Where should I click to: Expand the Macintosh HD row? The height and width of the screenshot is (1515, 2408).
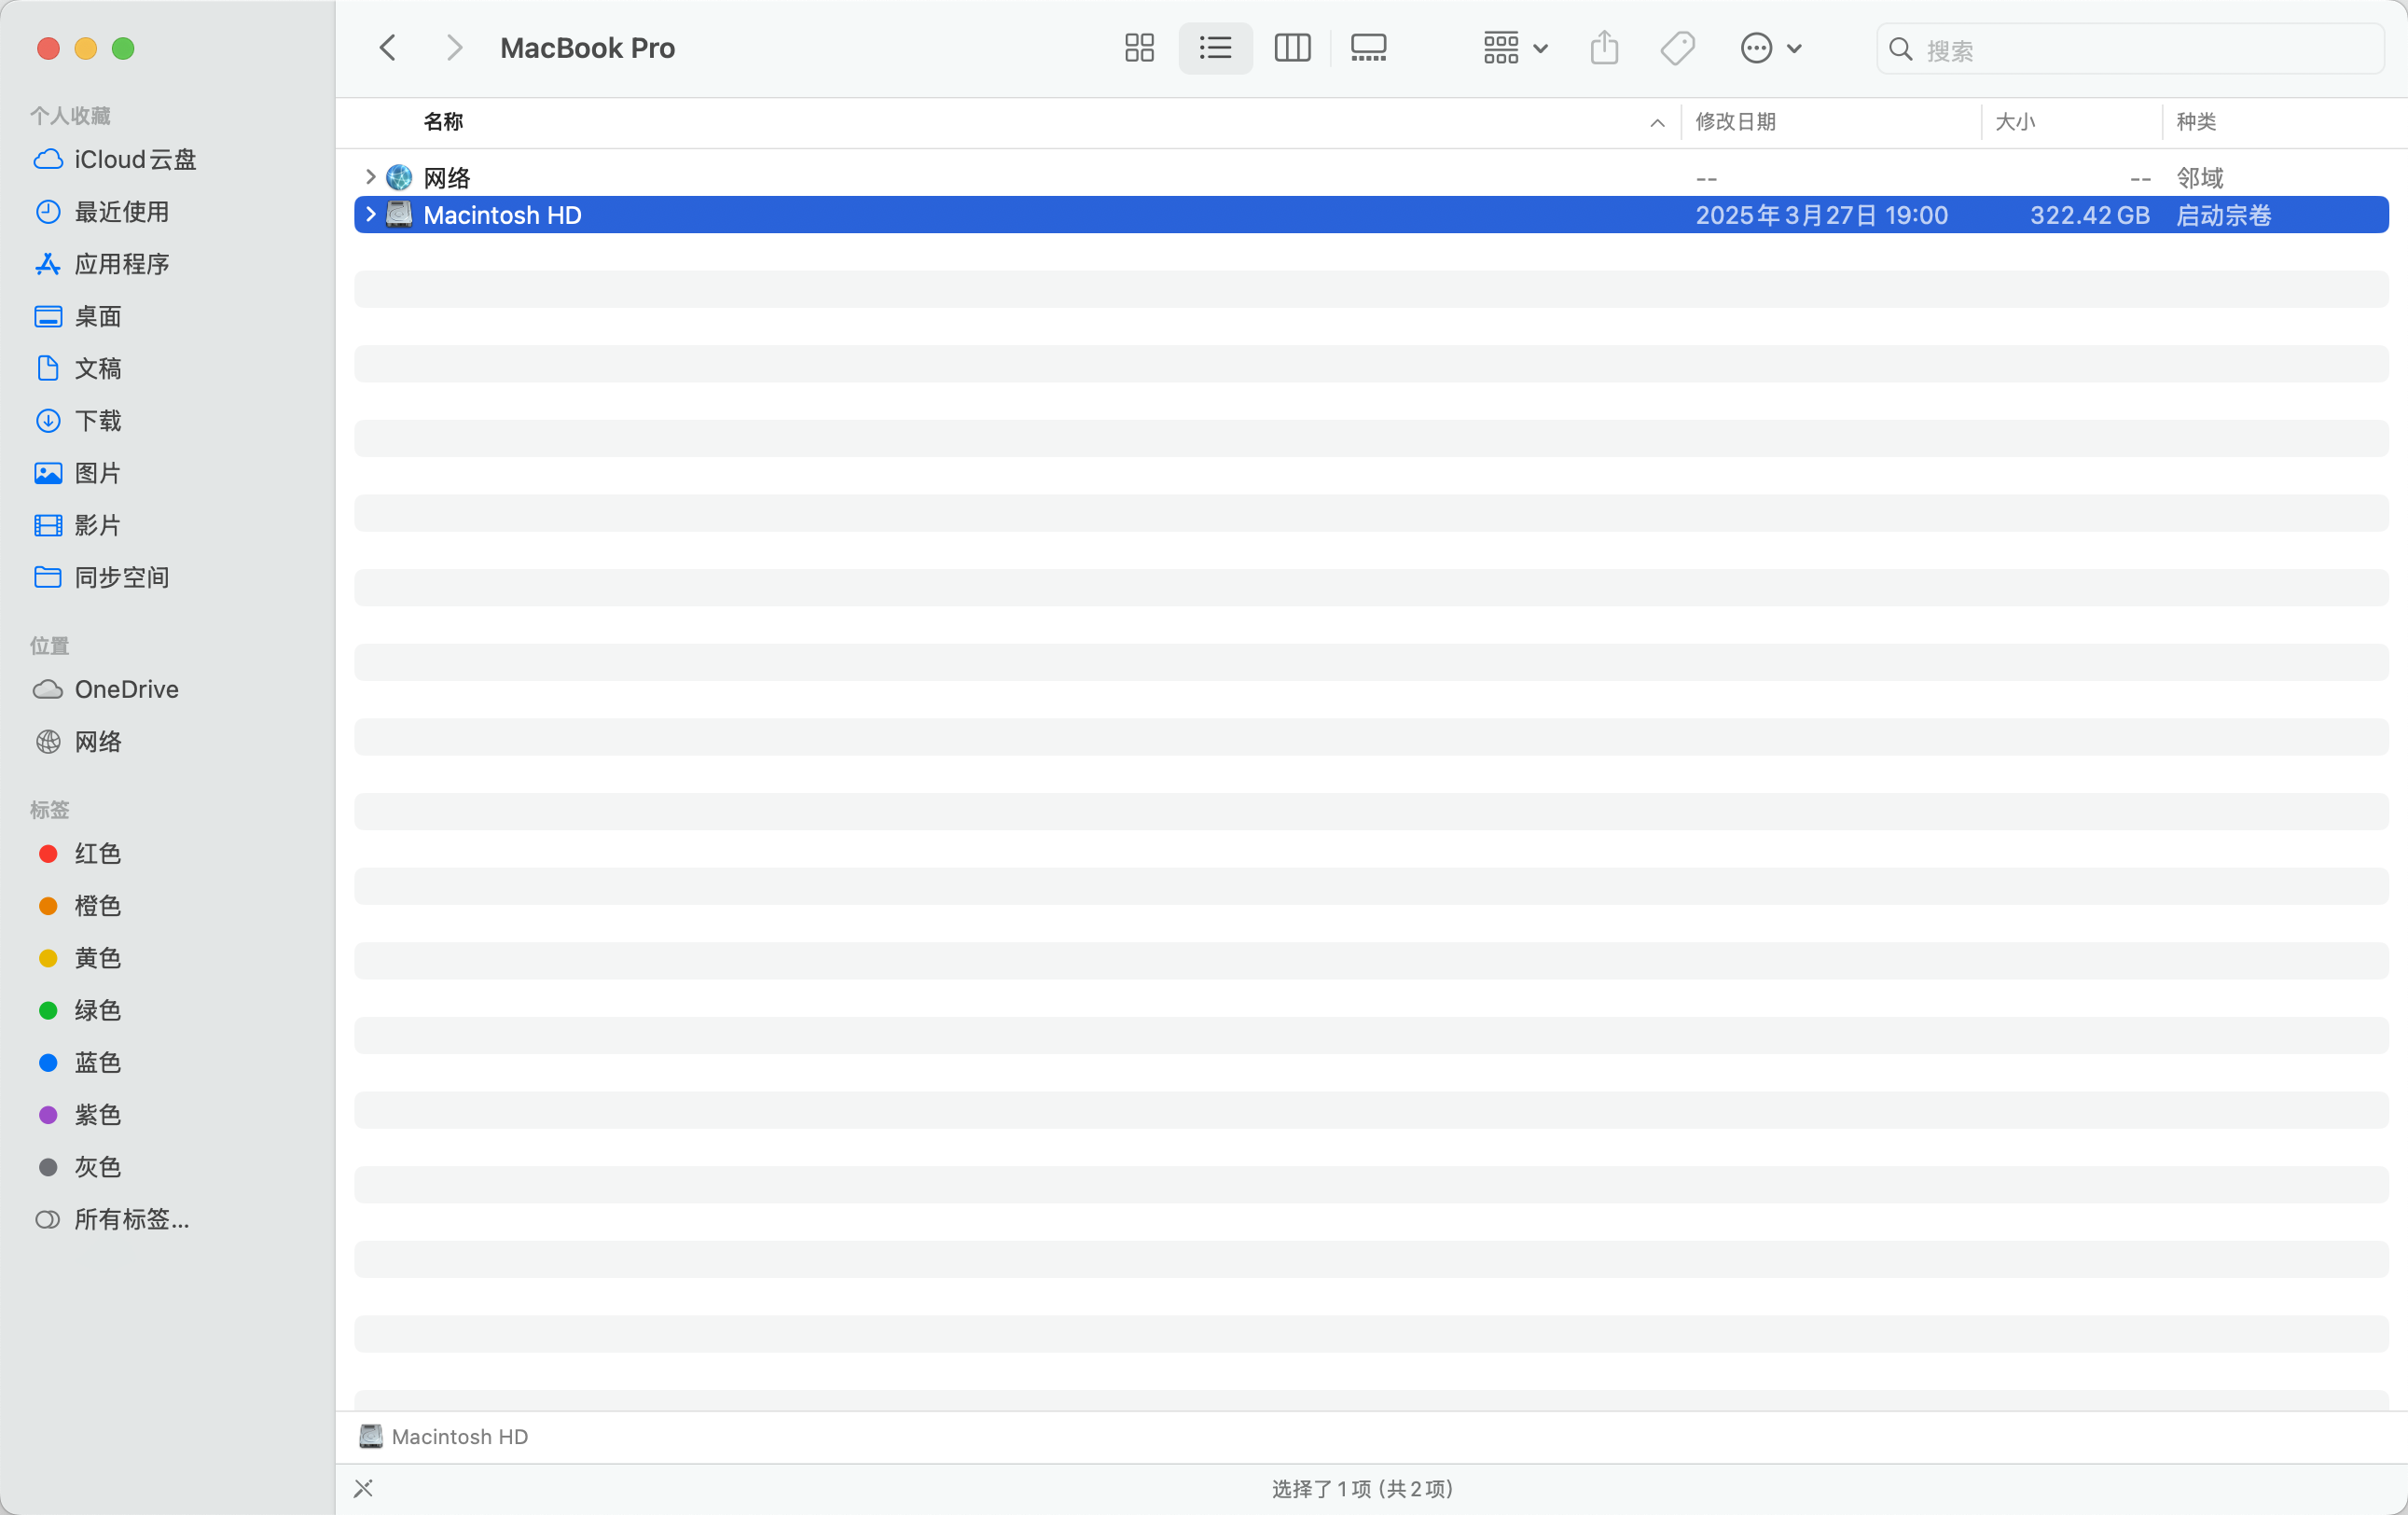(x=370, y=214)
